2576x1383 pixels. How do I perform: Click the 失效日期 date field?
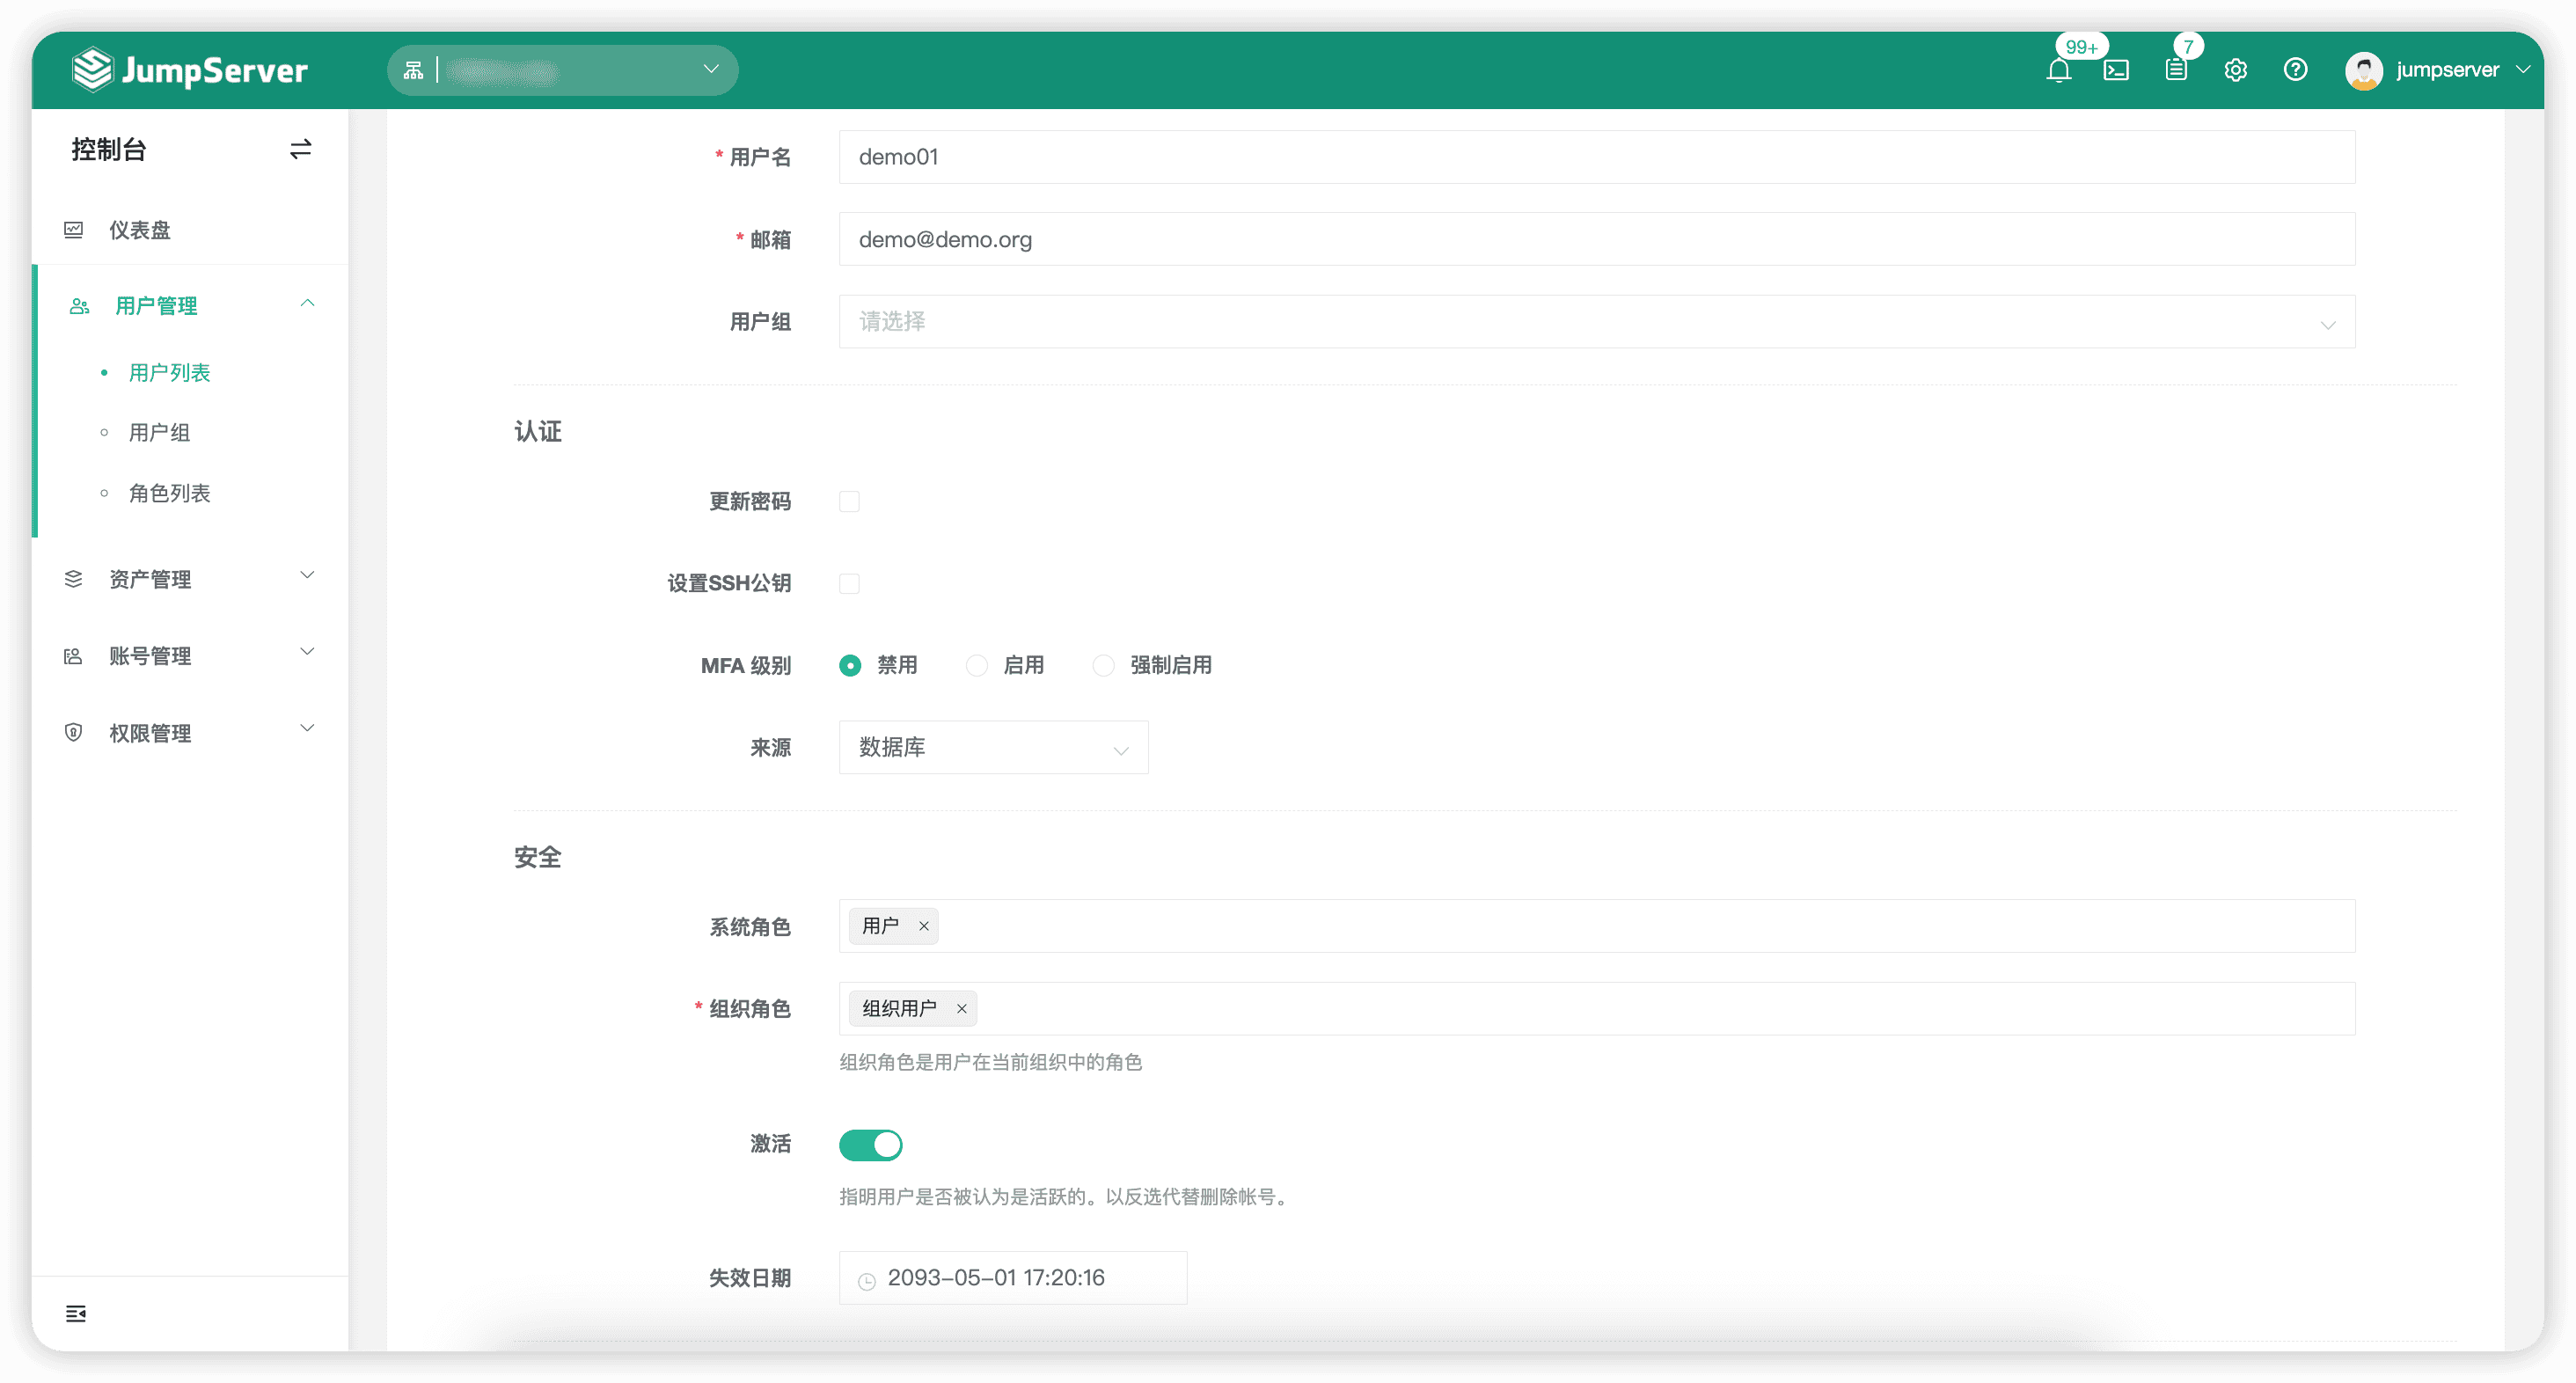coord(1012,1278)
